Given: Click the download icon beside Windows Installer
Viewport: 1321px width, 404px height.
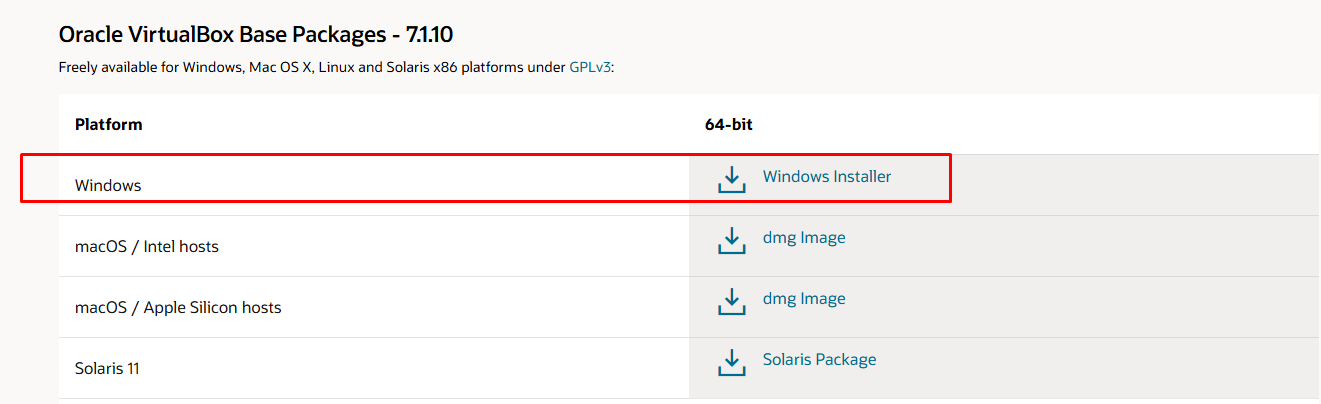Looking at the screenshot, I should coord(732,179).
